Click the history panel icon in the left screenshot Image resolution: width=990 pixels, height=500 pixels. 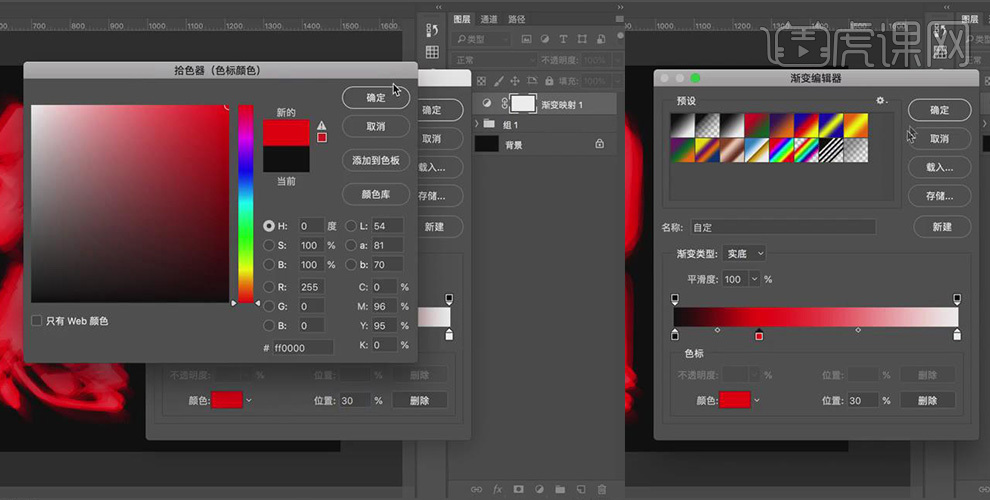pyautogui.click(x=432, y=30)
